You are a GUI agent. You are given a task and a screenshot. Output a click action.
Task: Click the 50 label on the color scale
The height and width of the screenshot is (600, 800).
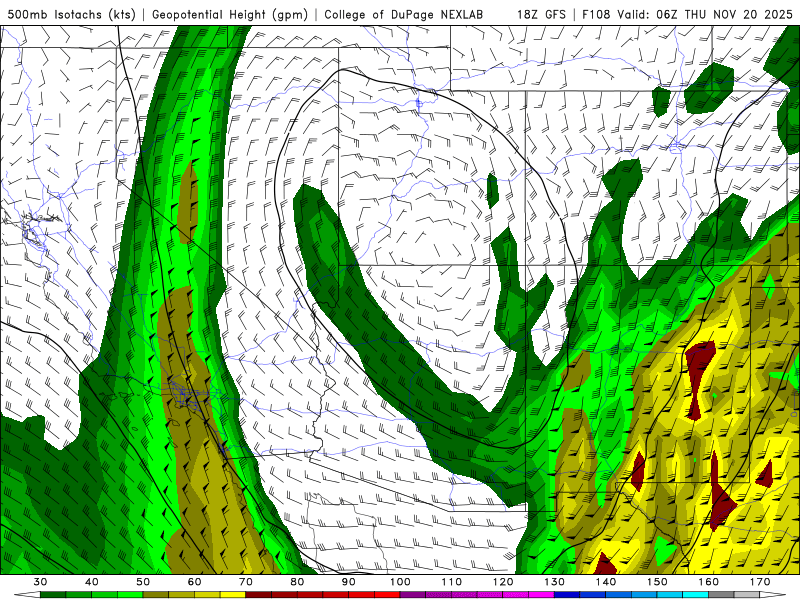[143, 582]
